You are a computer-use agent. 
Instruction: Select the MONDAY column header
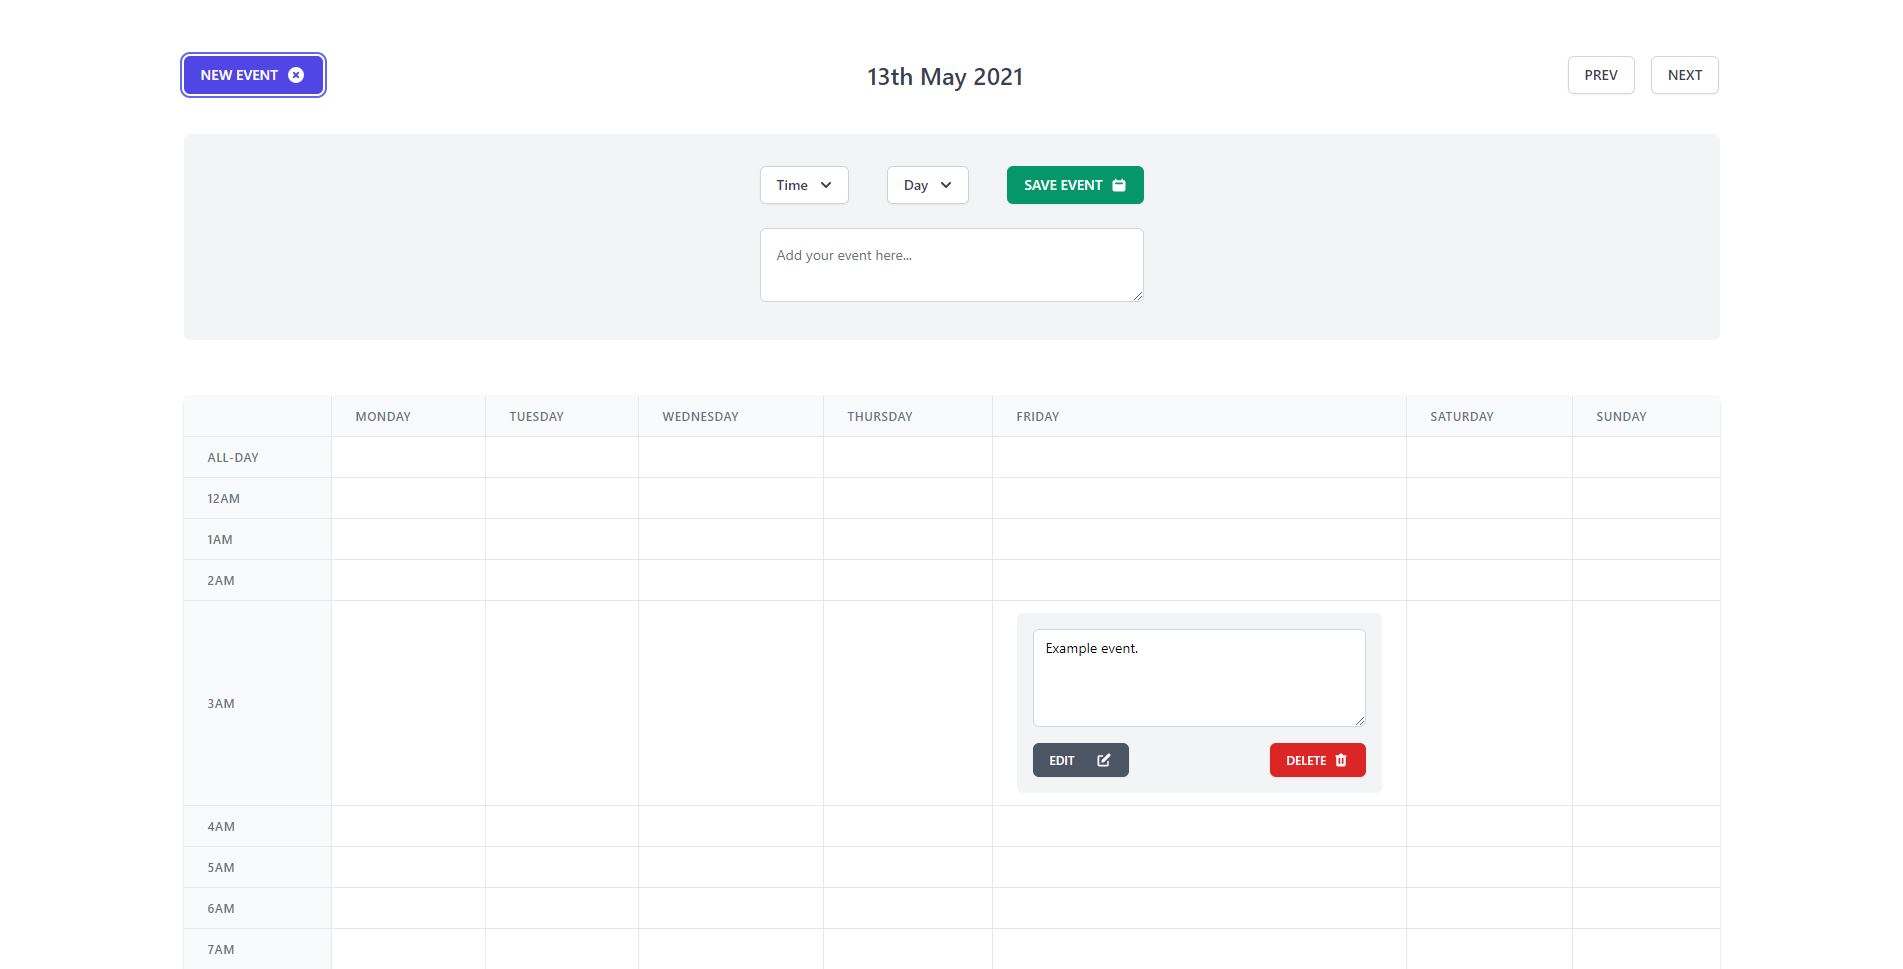pos(382,416)
